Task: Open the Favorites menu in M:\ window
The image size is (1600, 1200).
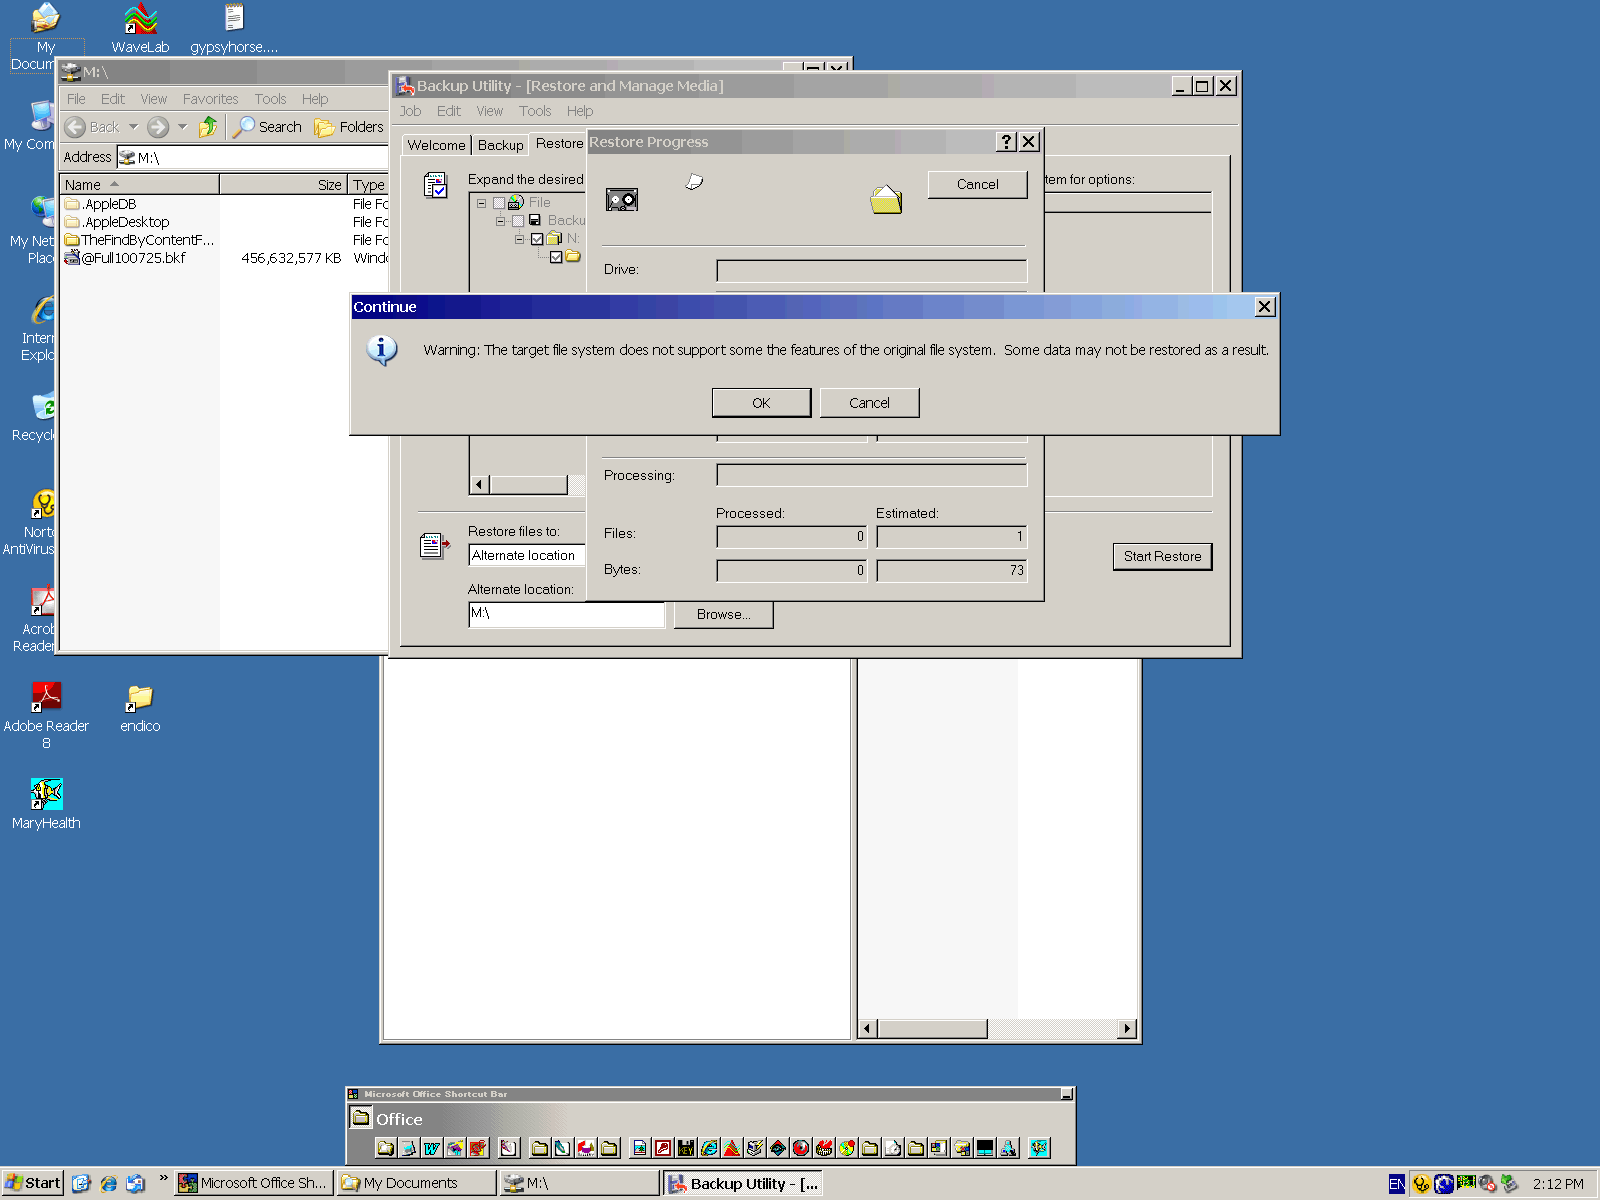Action: coord(210,99)
